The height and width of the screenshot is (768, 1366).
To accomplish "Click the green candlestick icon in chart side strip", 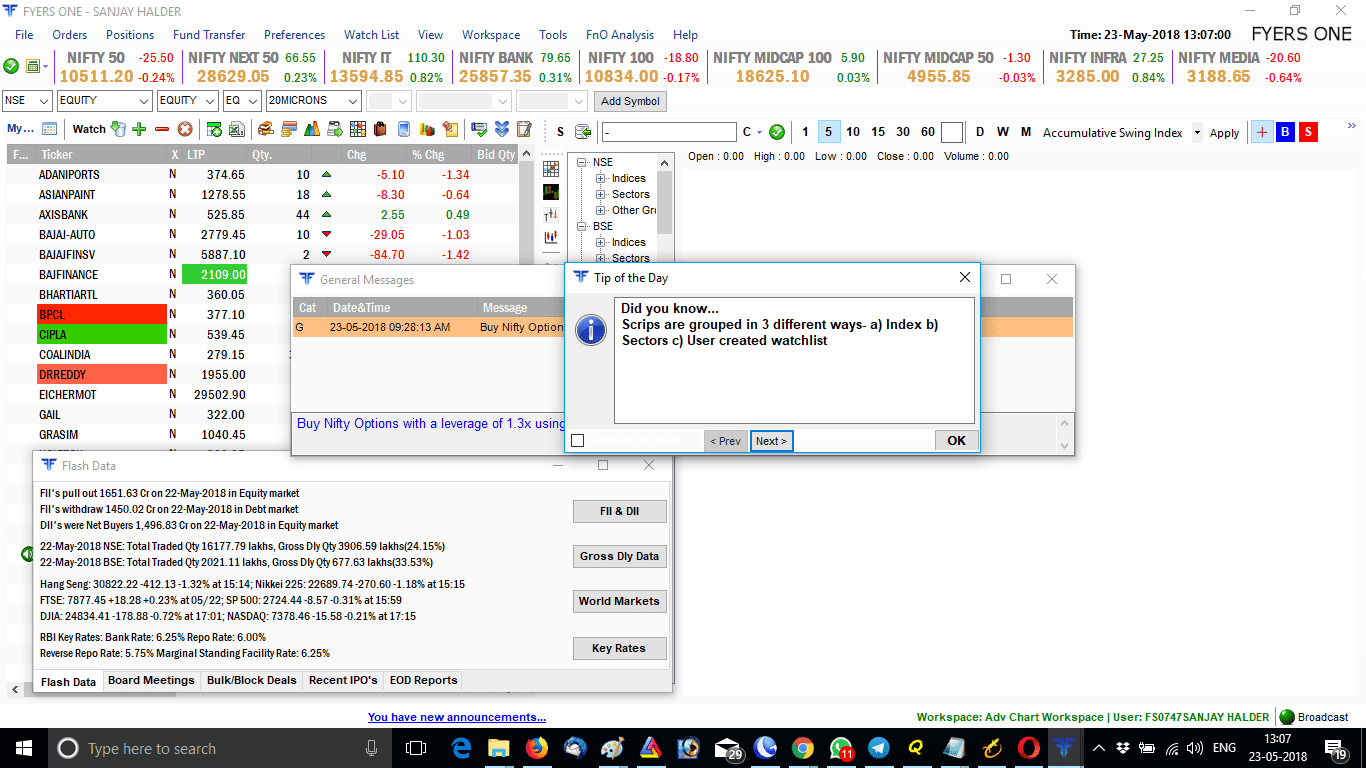I will click(551, 191).
